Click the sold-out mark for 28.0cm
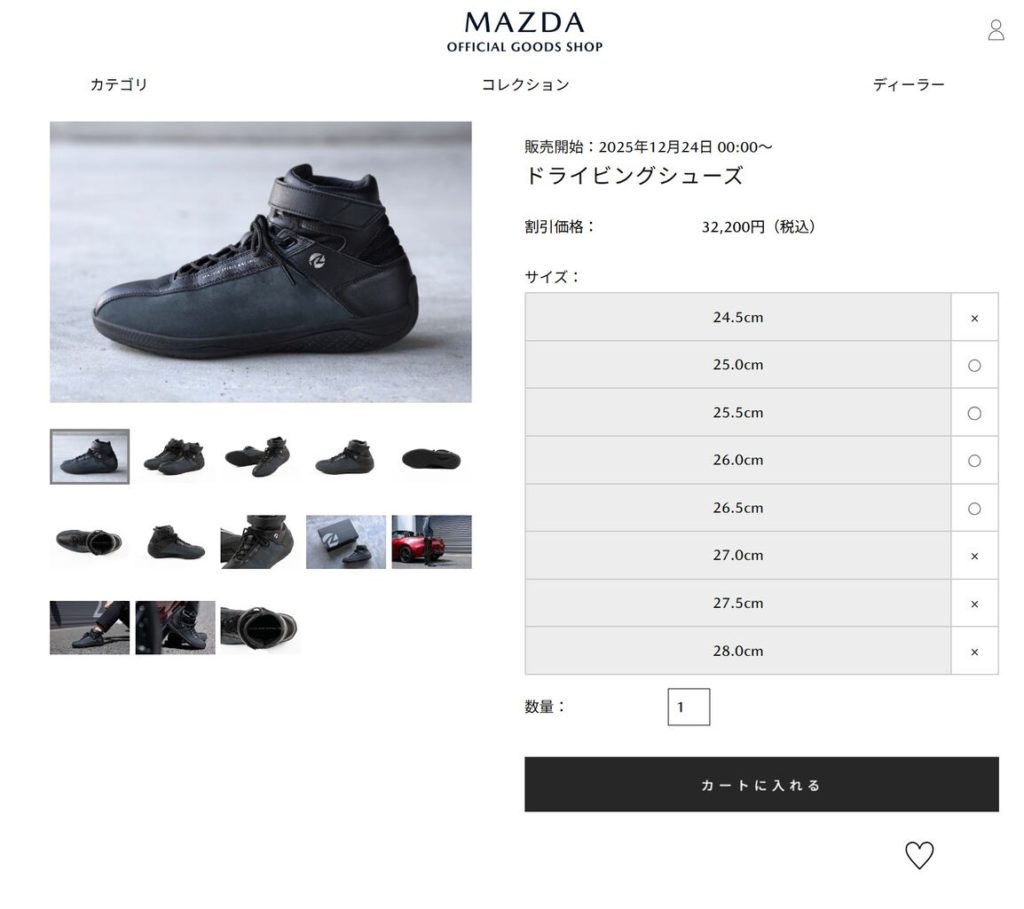 [974, 651]
